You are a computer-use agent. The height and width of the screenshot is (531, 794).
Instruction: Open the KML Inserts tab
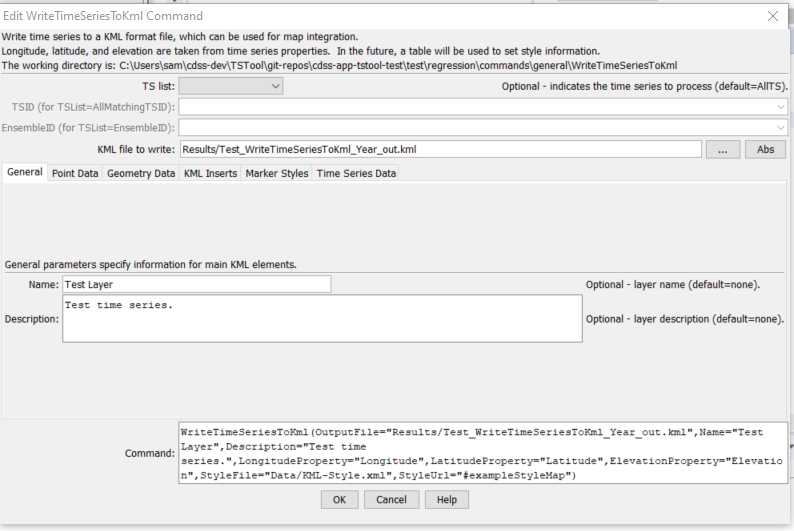210,173
